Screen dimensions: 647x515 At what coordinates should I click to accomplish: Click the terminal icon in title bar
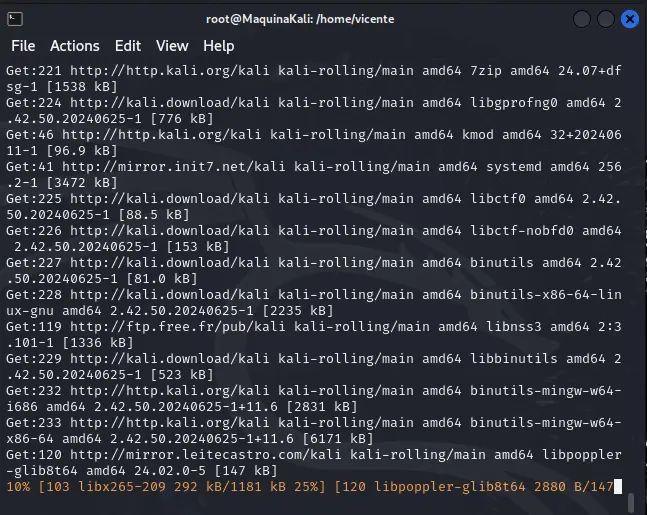pyautogui.click(x=15, y=19)
